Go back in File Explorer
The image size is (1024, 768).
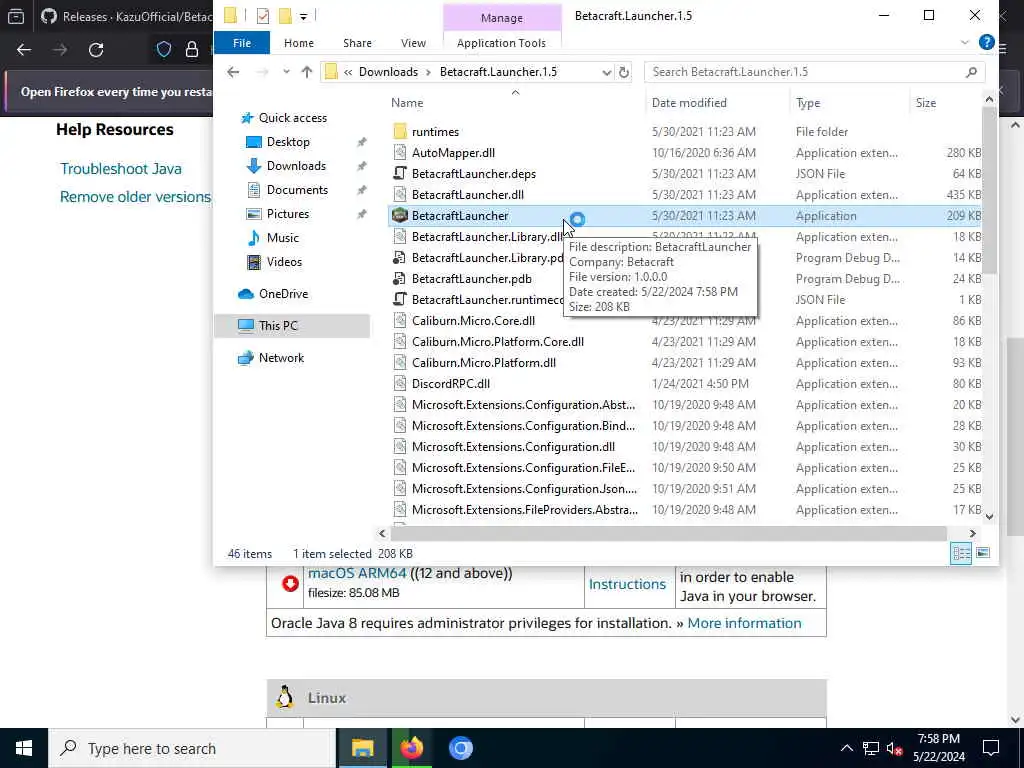(233, 72)
